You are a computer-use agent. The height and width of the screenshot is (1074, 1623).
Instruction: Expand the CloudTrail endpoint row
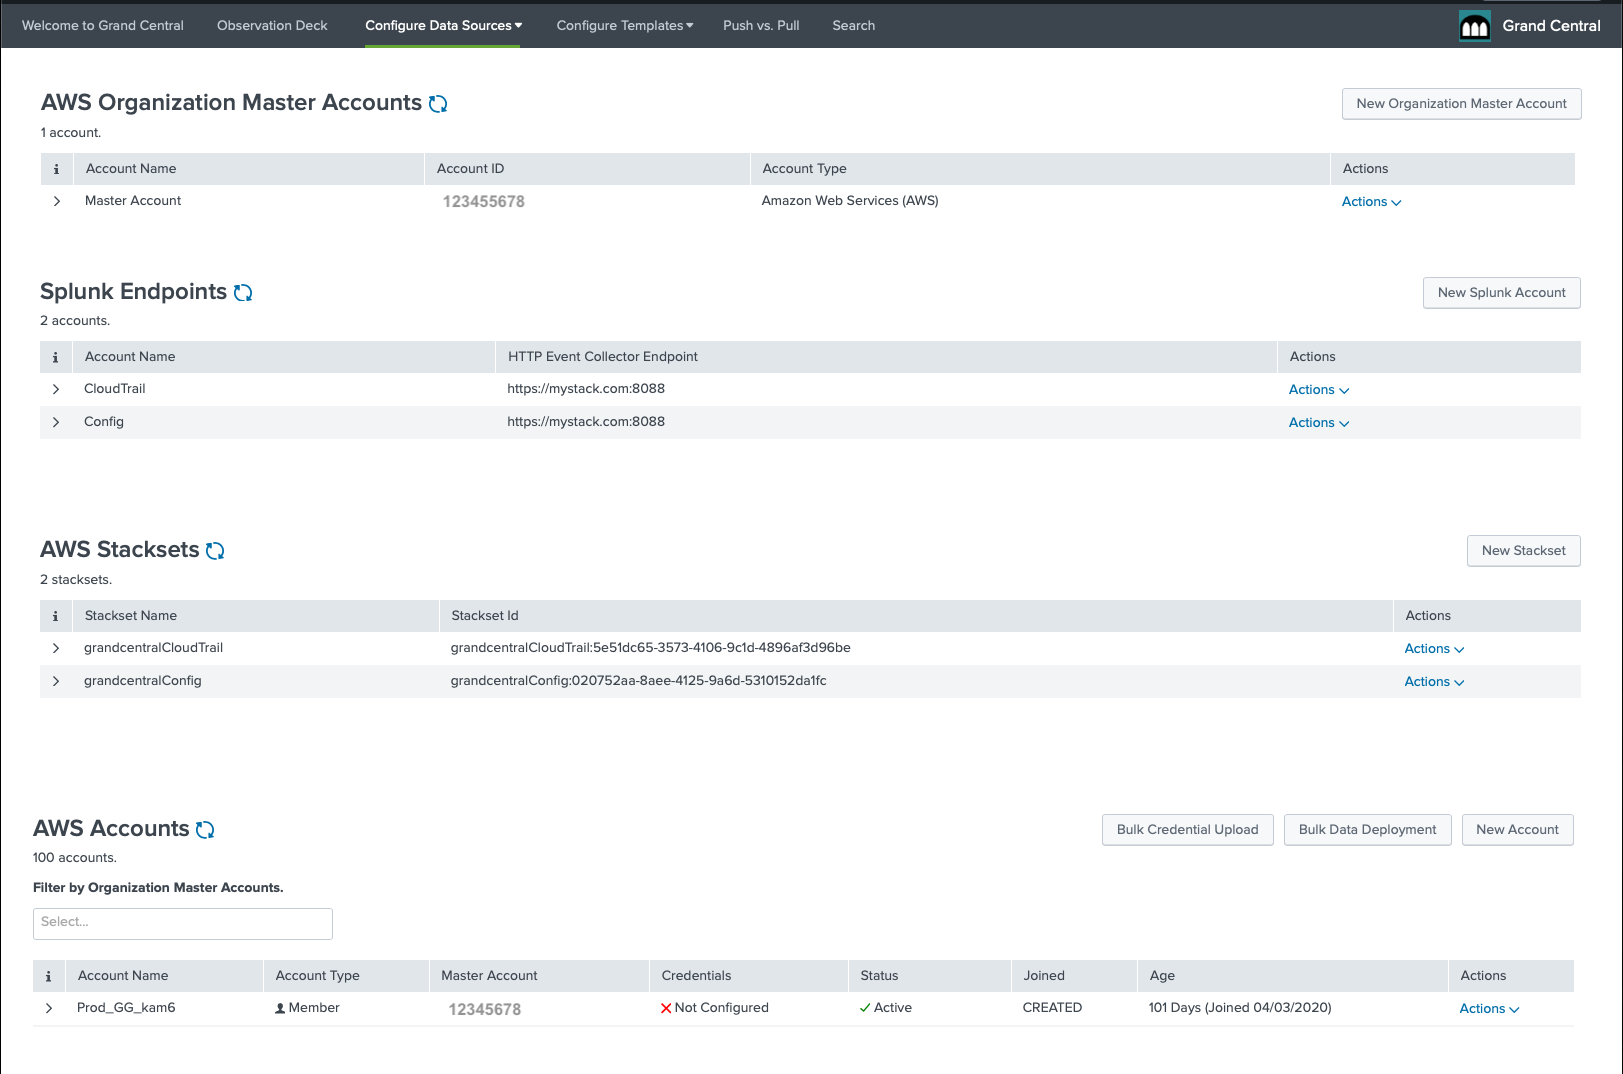point(56,389)
